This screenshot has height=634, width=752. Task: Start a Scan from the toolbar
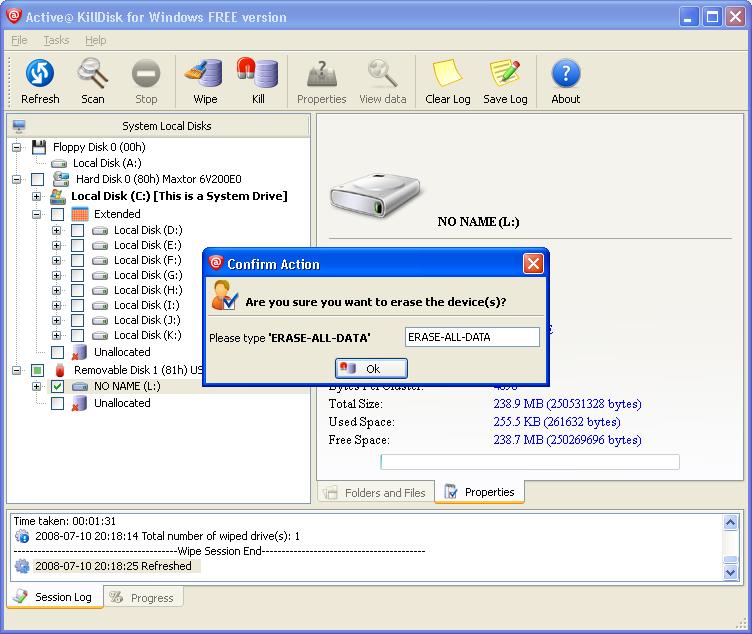click(x=93, y=73)
